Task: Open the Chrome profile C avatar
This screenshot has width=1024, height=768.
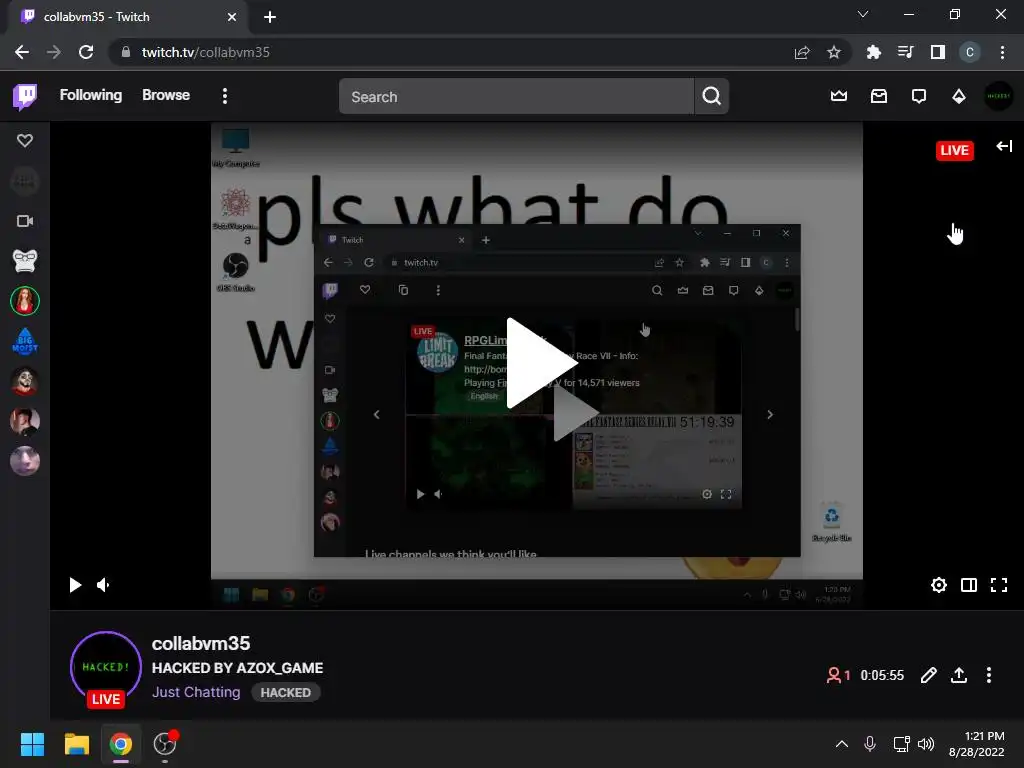Action: (x=970, y=52)
